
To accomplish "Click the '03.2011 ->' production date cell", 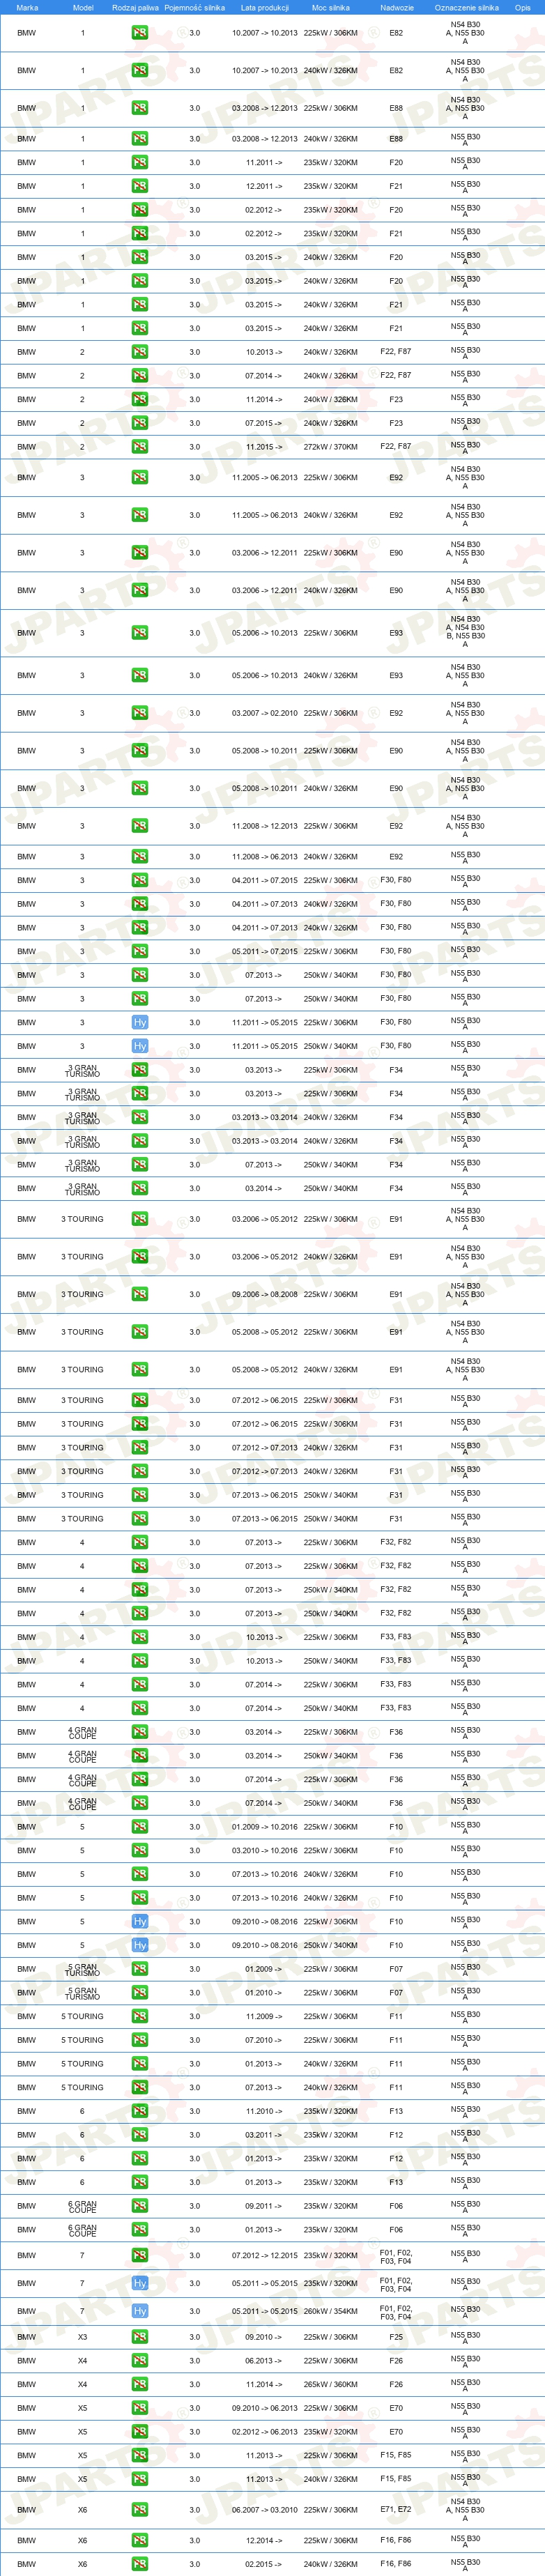I will click(x=264, y=2135).
